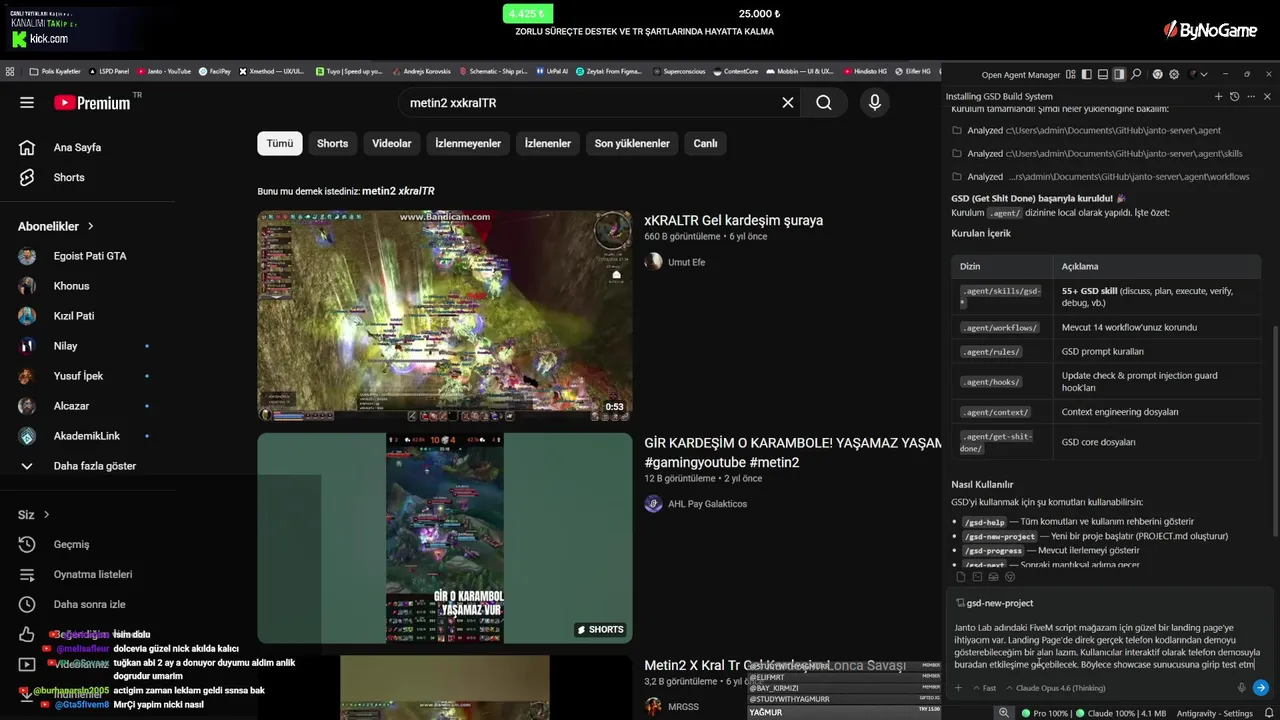1280x720 pixels.
Task: Open video xKRALTR Gel kardeşim şuraya
Action: [733, 220]
